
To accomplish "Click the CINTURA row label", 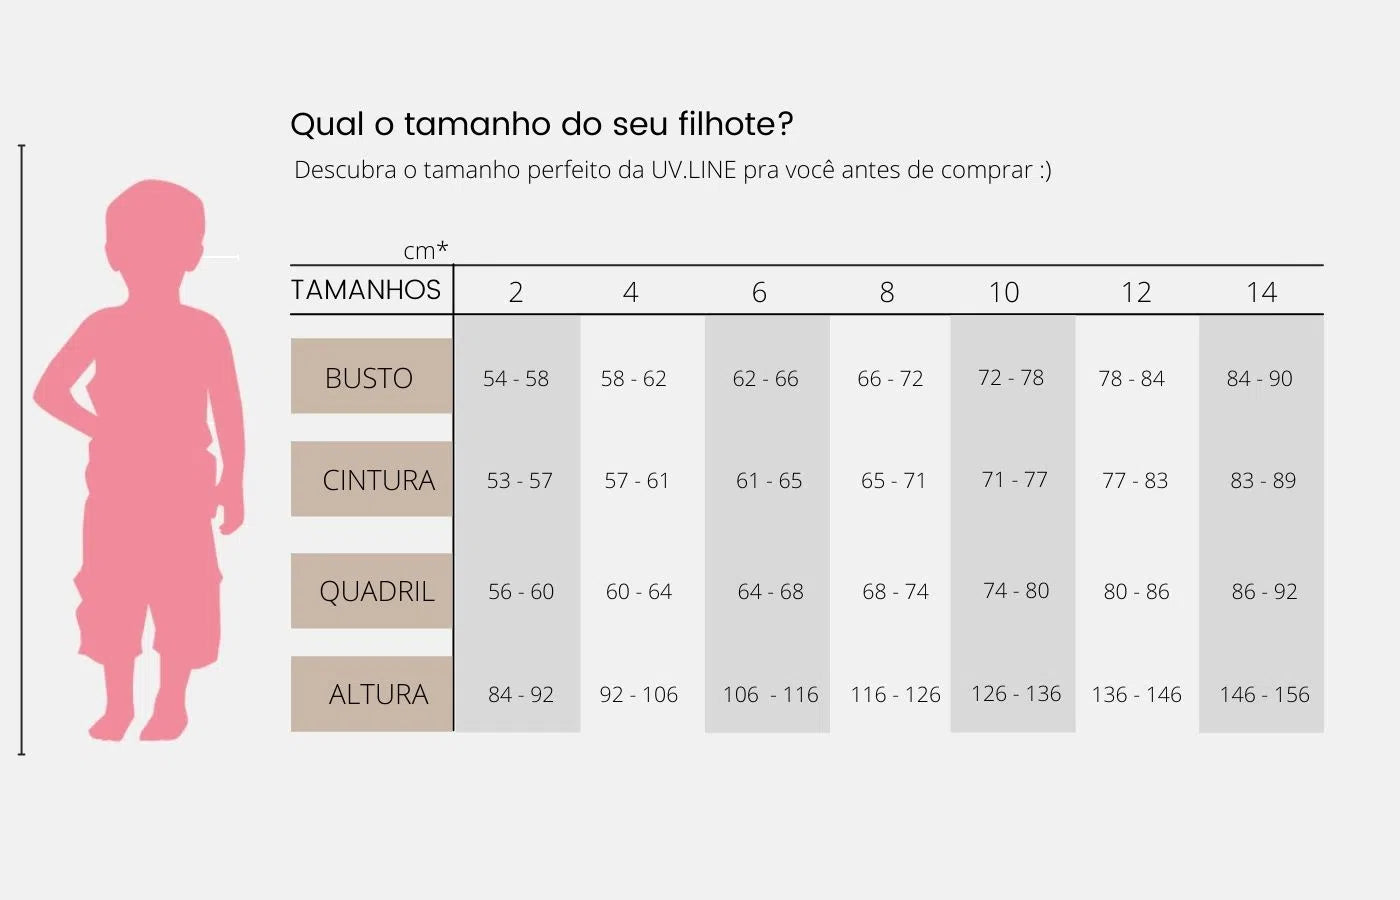I will coord(378,480).
